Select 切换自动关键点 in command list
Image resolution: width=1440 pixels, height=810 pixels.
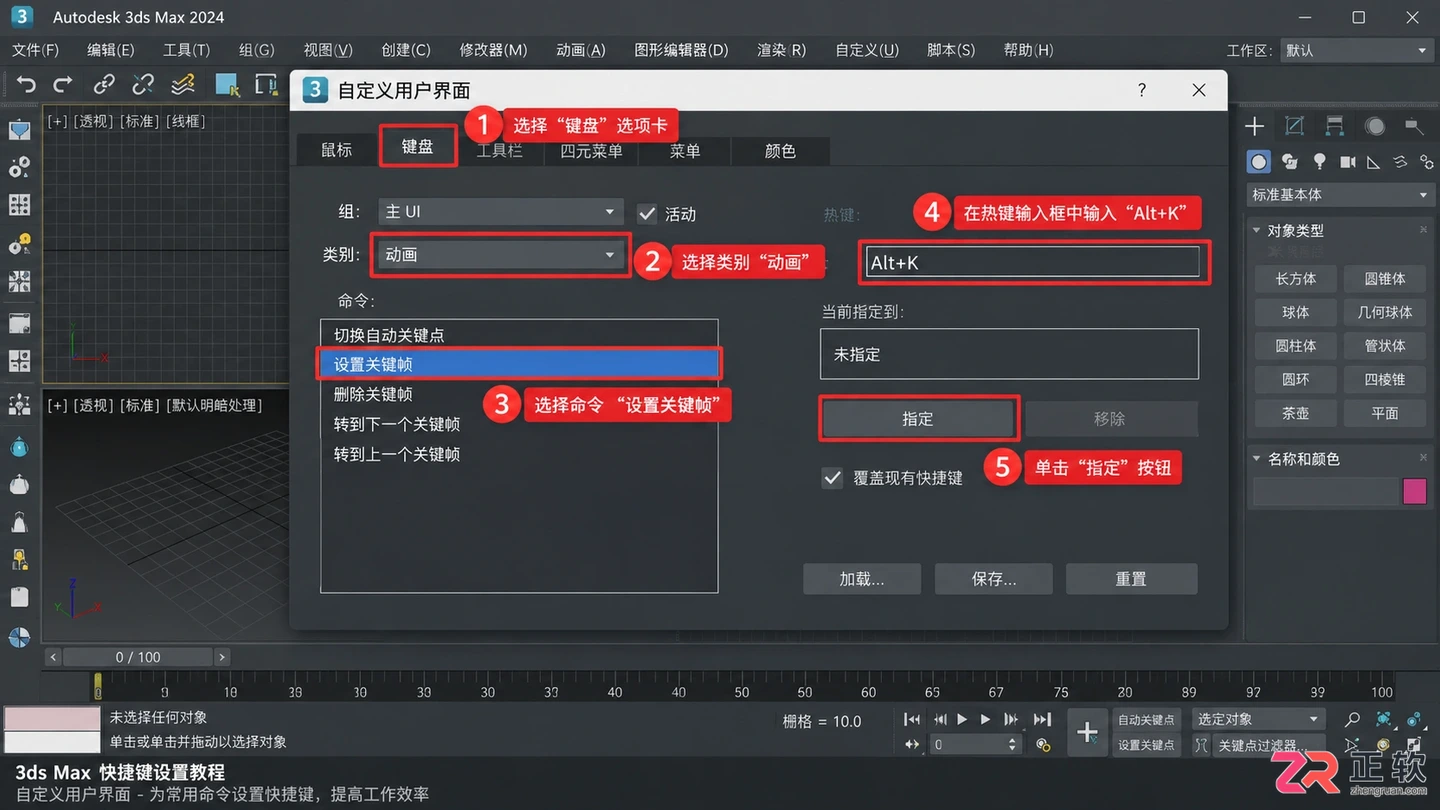pyautogui.click(x=519, y=335)
